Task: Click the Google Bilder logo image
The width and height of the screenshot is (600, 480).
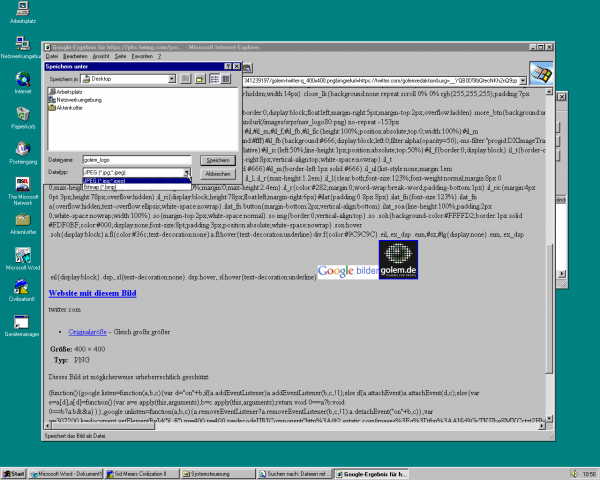Action: [348, 271]
